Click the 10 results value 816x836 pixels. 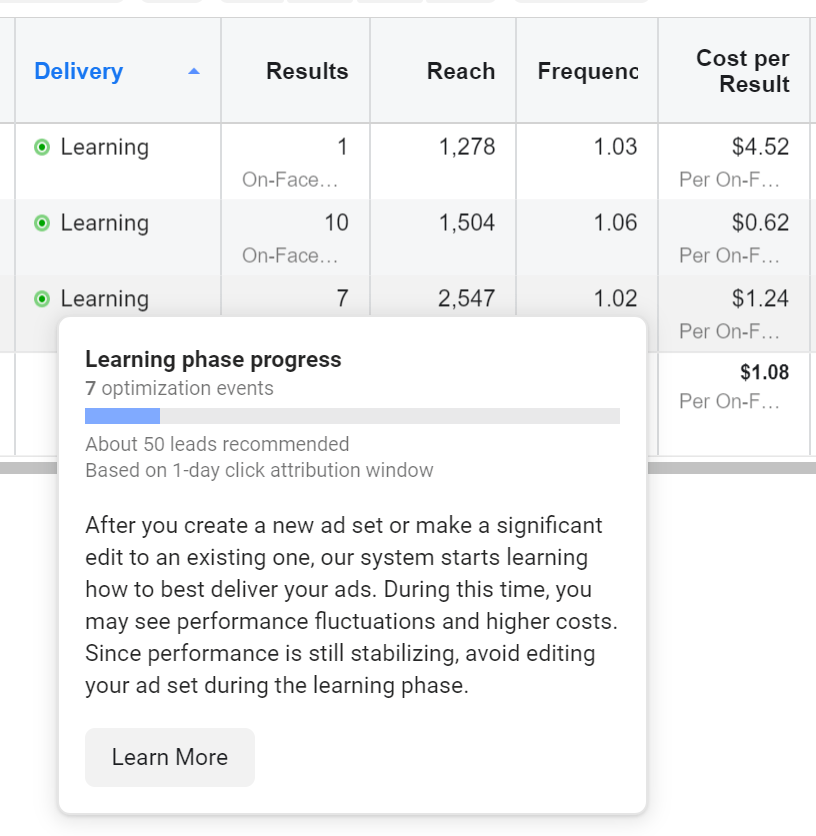point(336,223)
